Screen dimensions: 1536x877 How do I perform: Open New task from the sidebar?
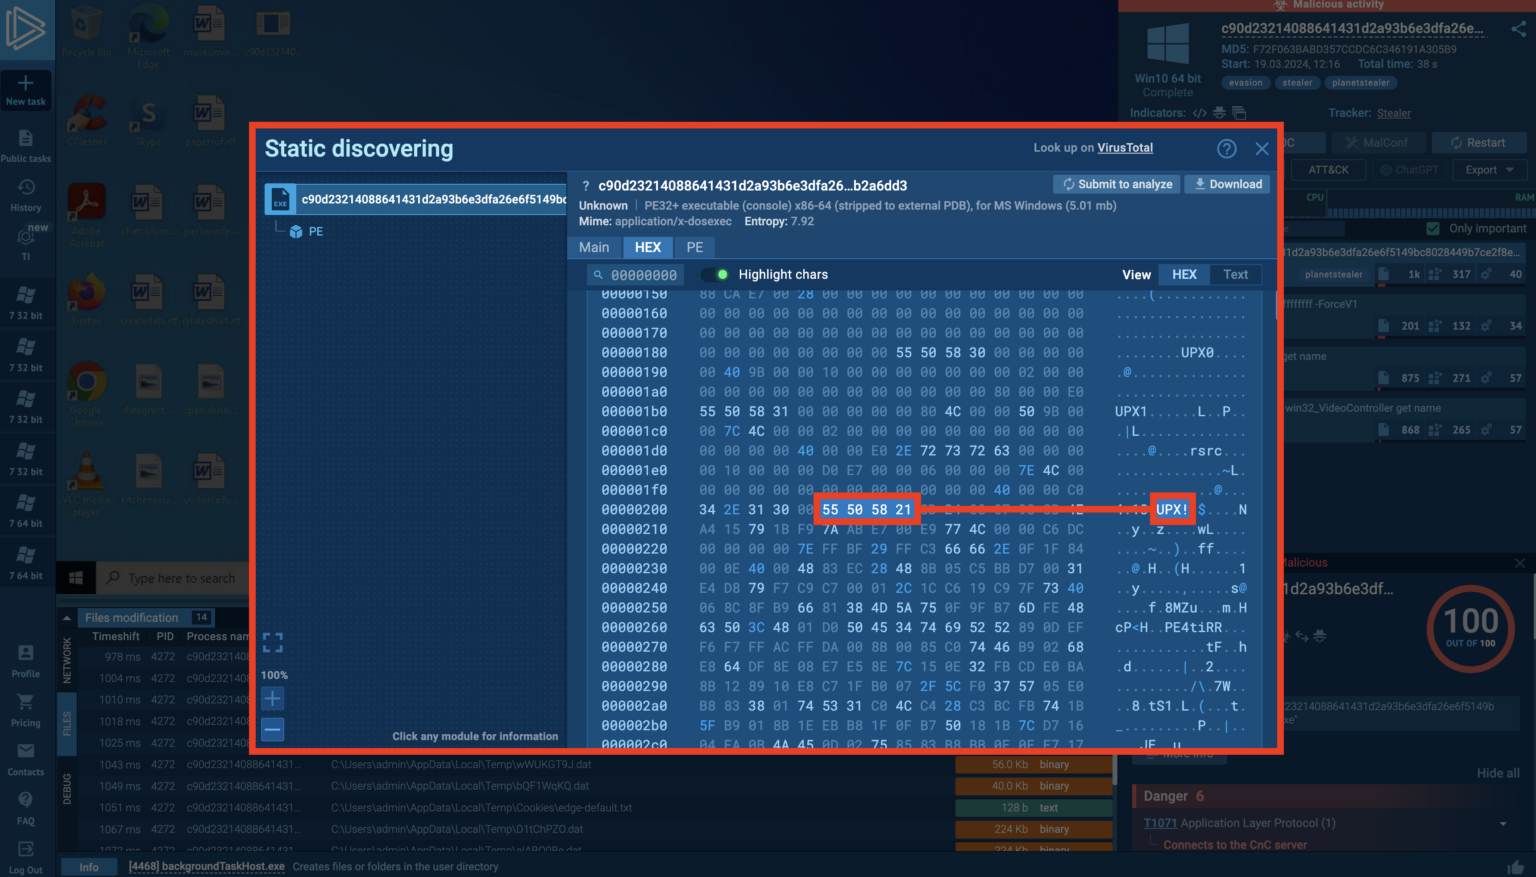26,90
